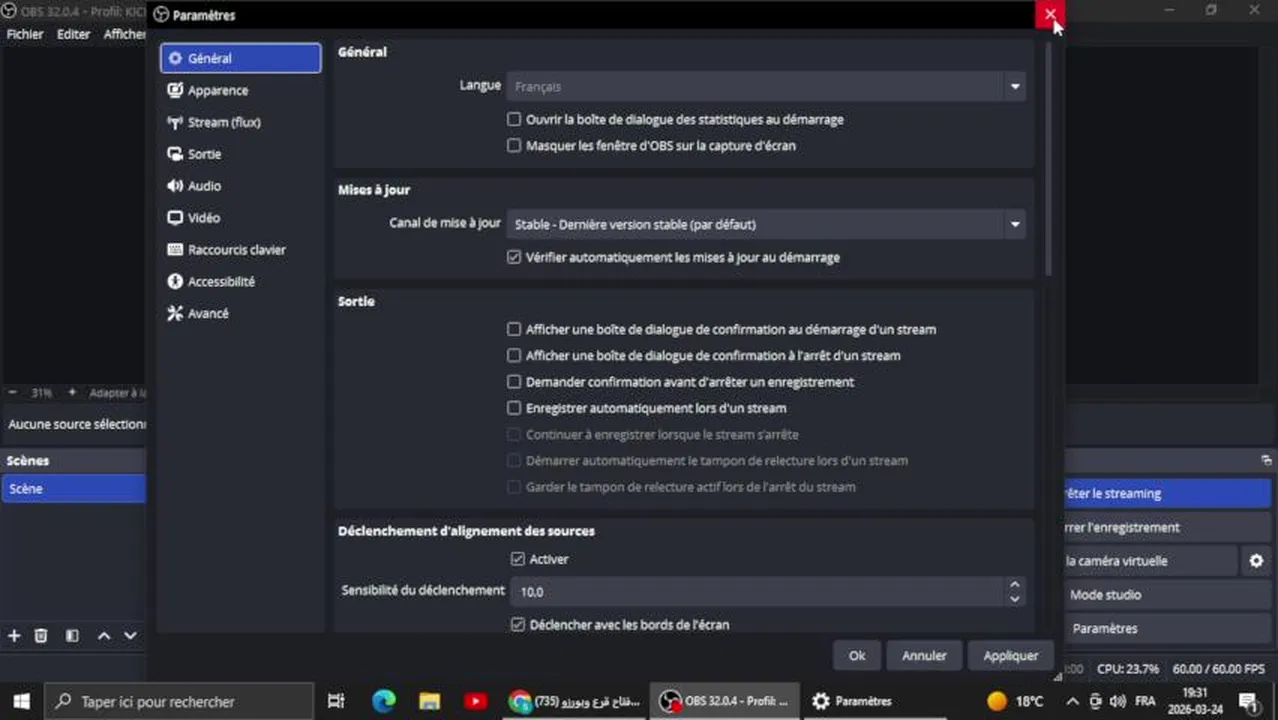Open the weather 18°C widget

pyautogui.click(x=1015, y=702)
